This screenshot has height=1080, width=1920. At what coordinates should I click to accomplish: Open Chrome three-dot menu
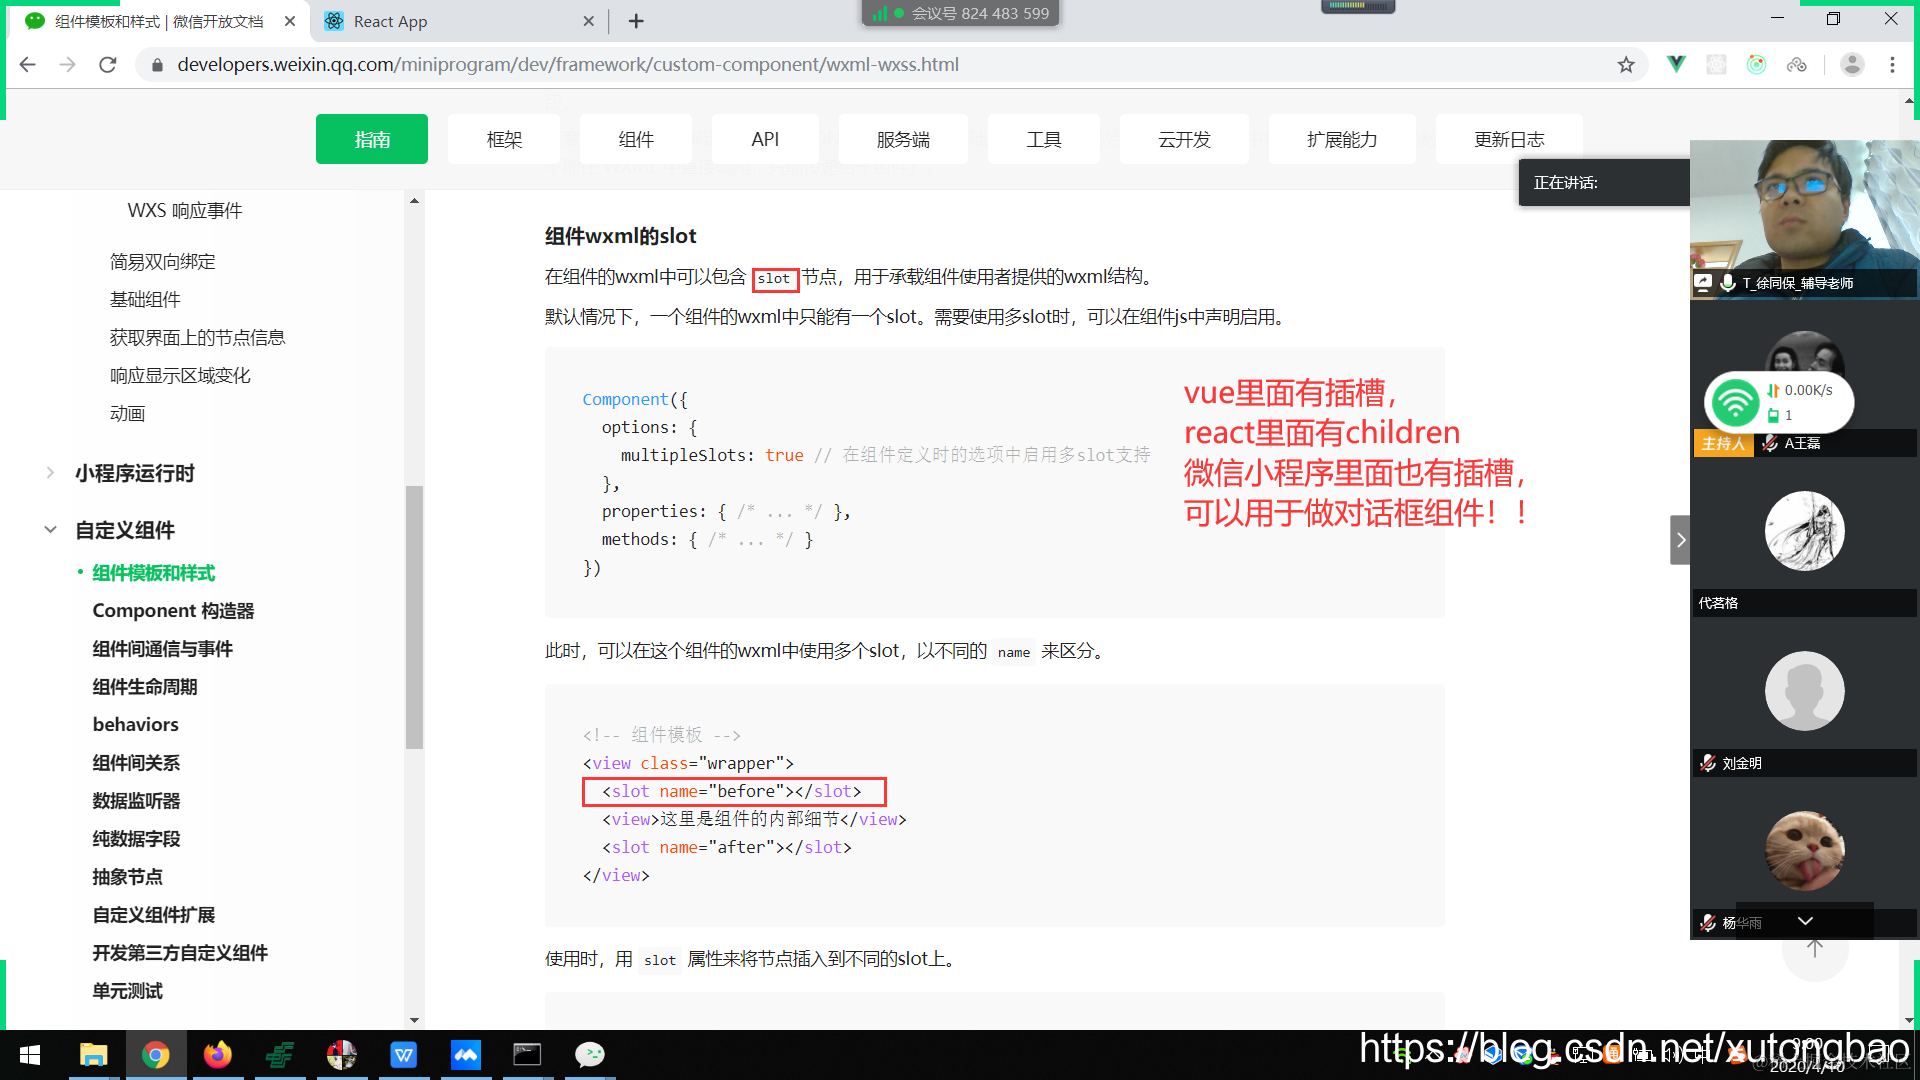(1892, 65)
